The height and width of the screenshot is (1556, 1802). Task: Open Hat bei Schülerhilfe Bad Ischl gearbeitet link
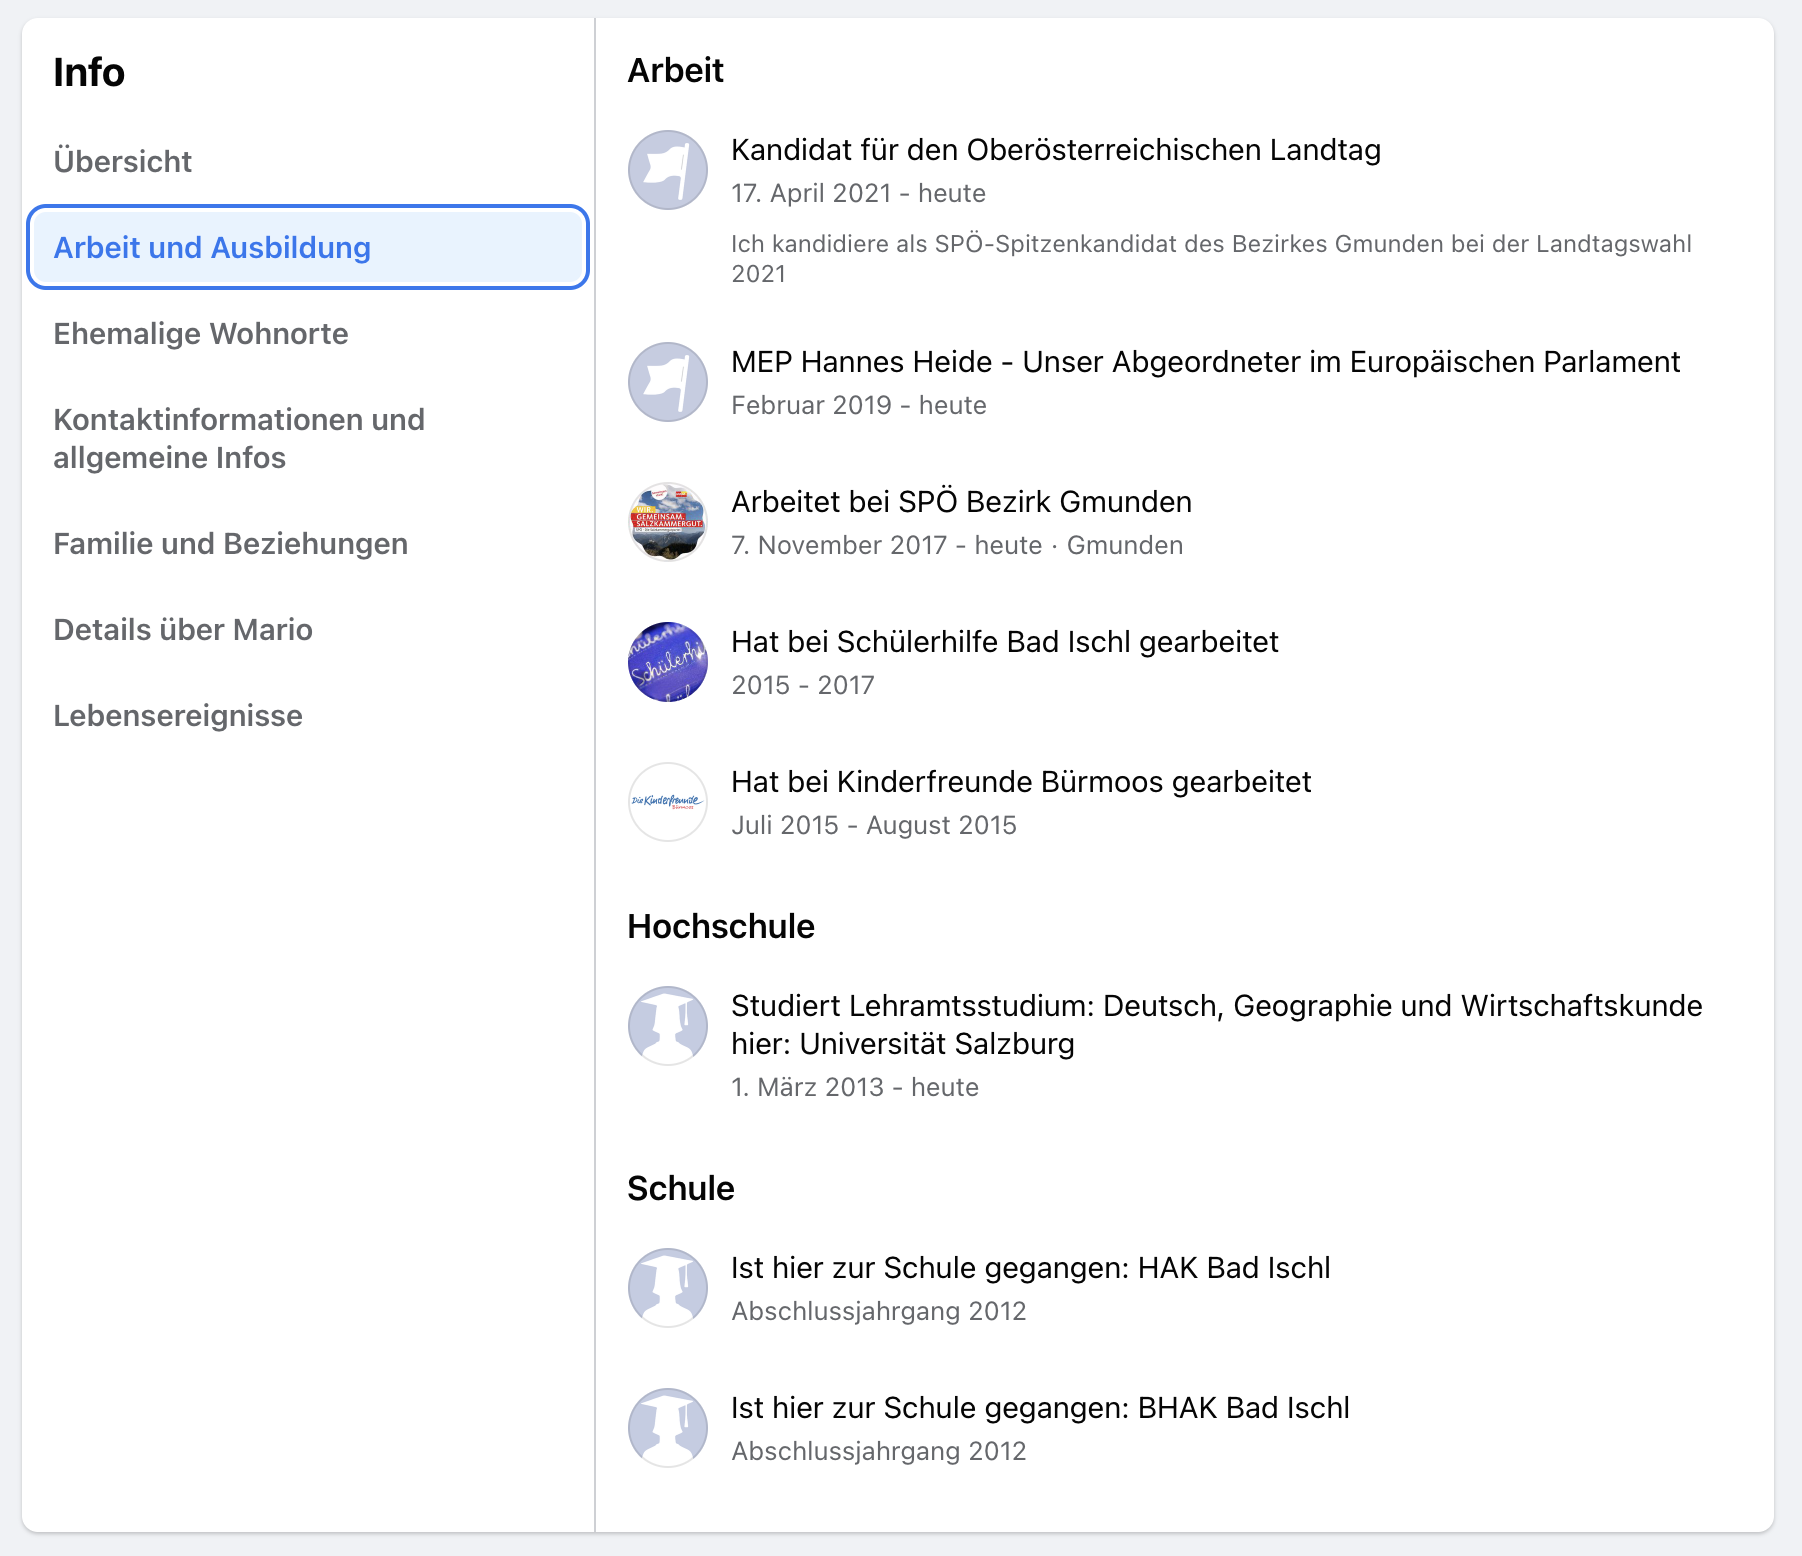point(1005,642)
